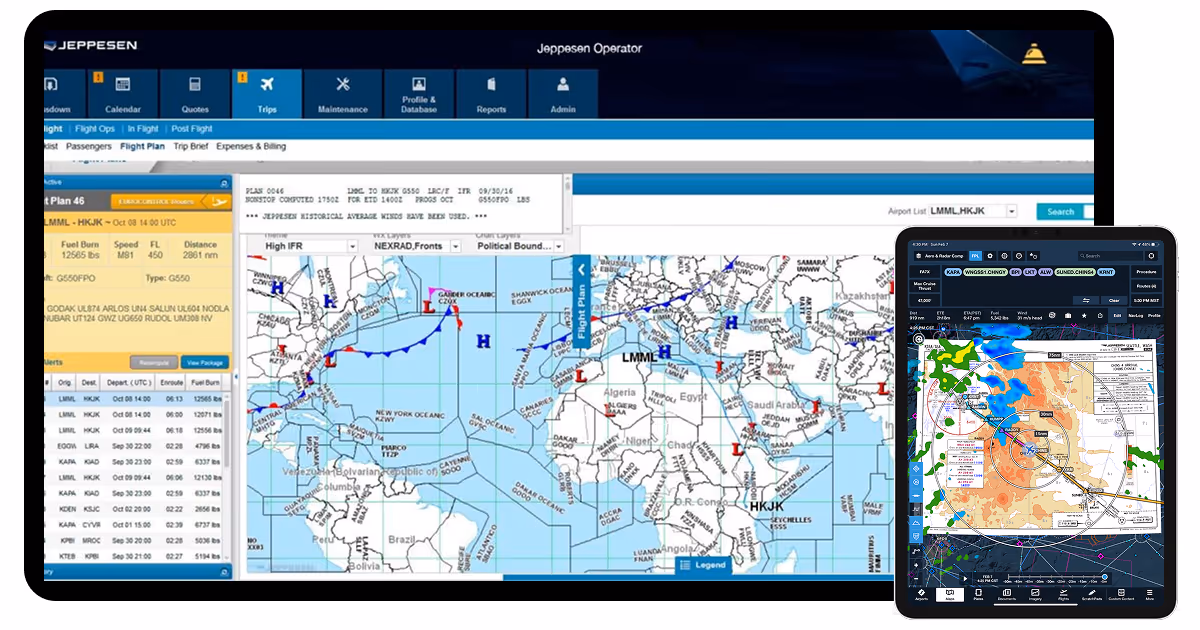Toggle FPL mode on the iPad app

[975, 256]
